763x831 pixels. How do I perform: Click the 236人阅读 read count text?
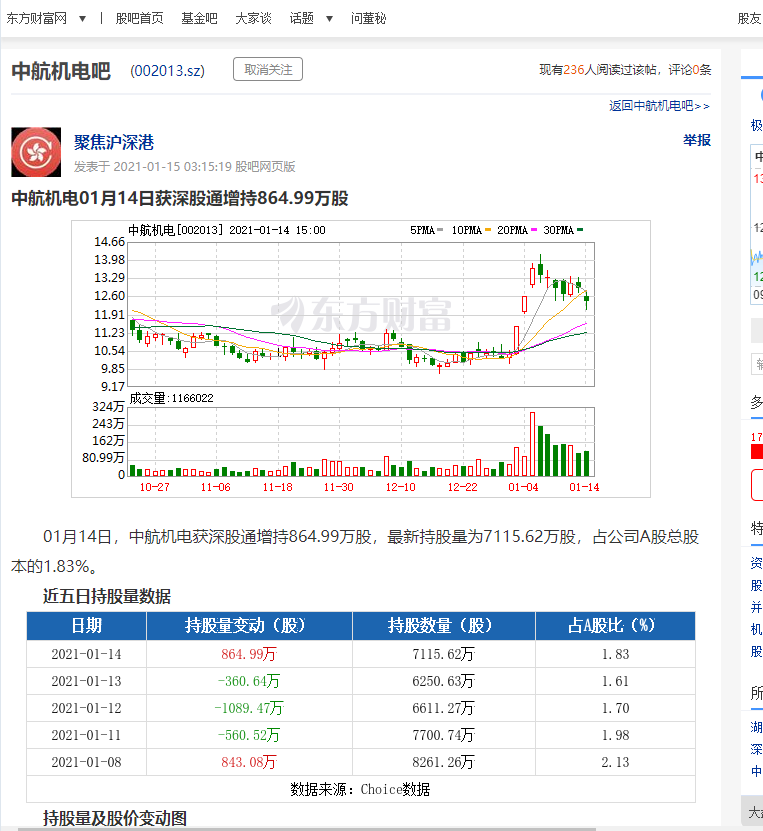(599, 69)
